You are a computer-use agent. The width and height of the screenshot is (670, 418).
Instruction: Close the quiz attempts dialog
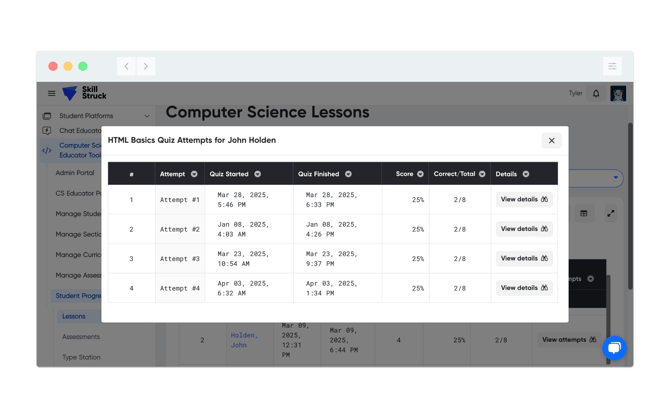pyautogui.click(x=551, y=141)
